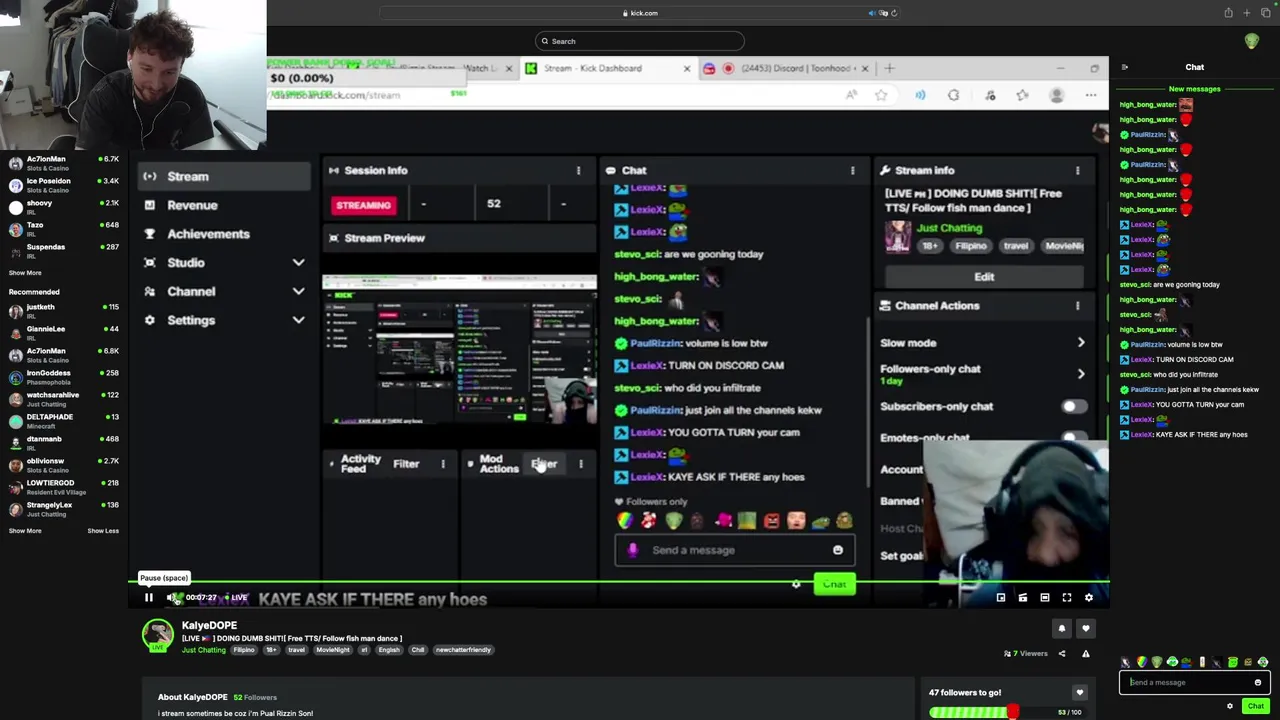Open Slow mode chevron in streamed dashboard
1280x720 pixels.
tap(1081, 343)
